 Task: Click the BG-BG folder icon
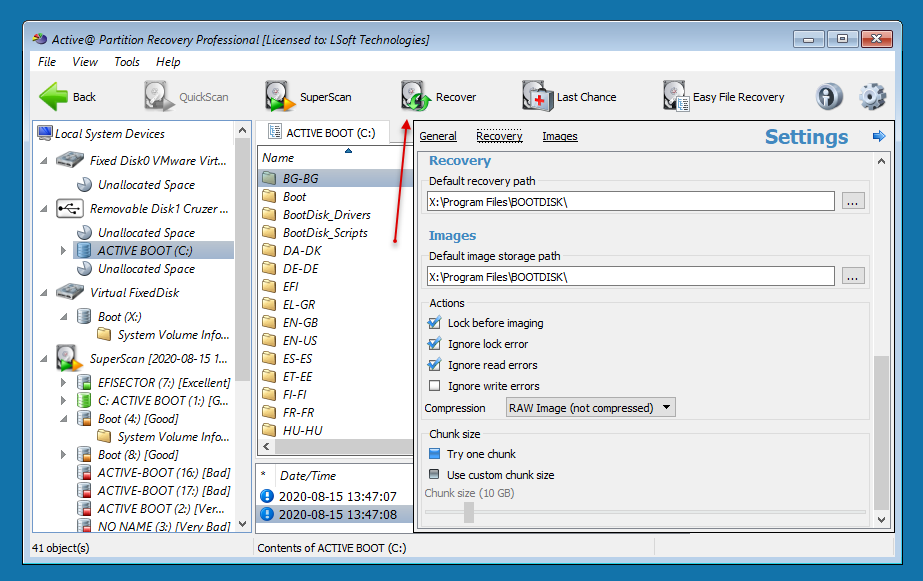point(269,178)
